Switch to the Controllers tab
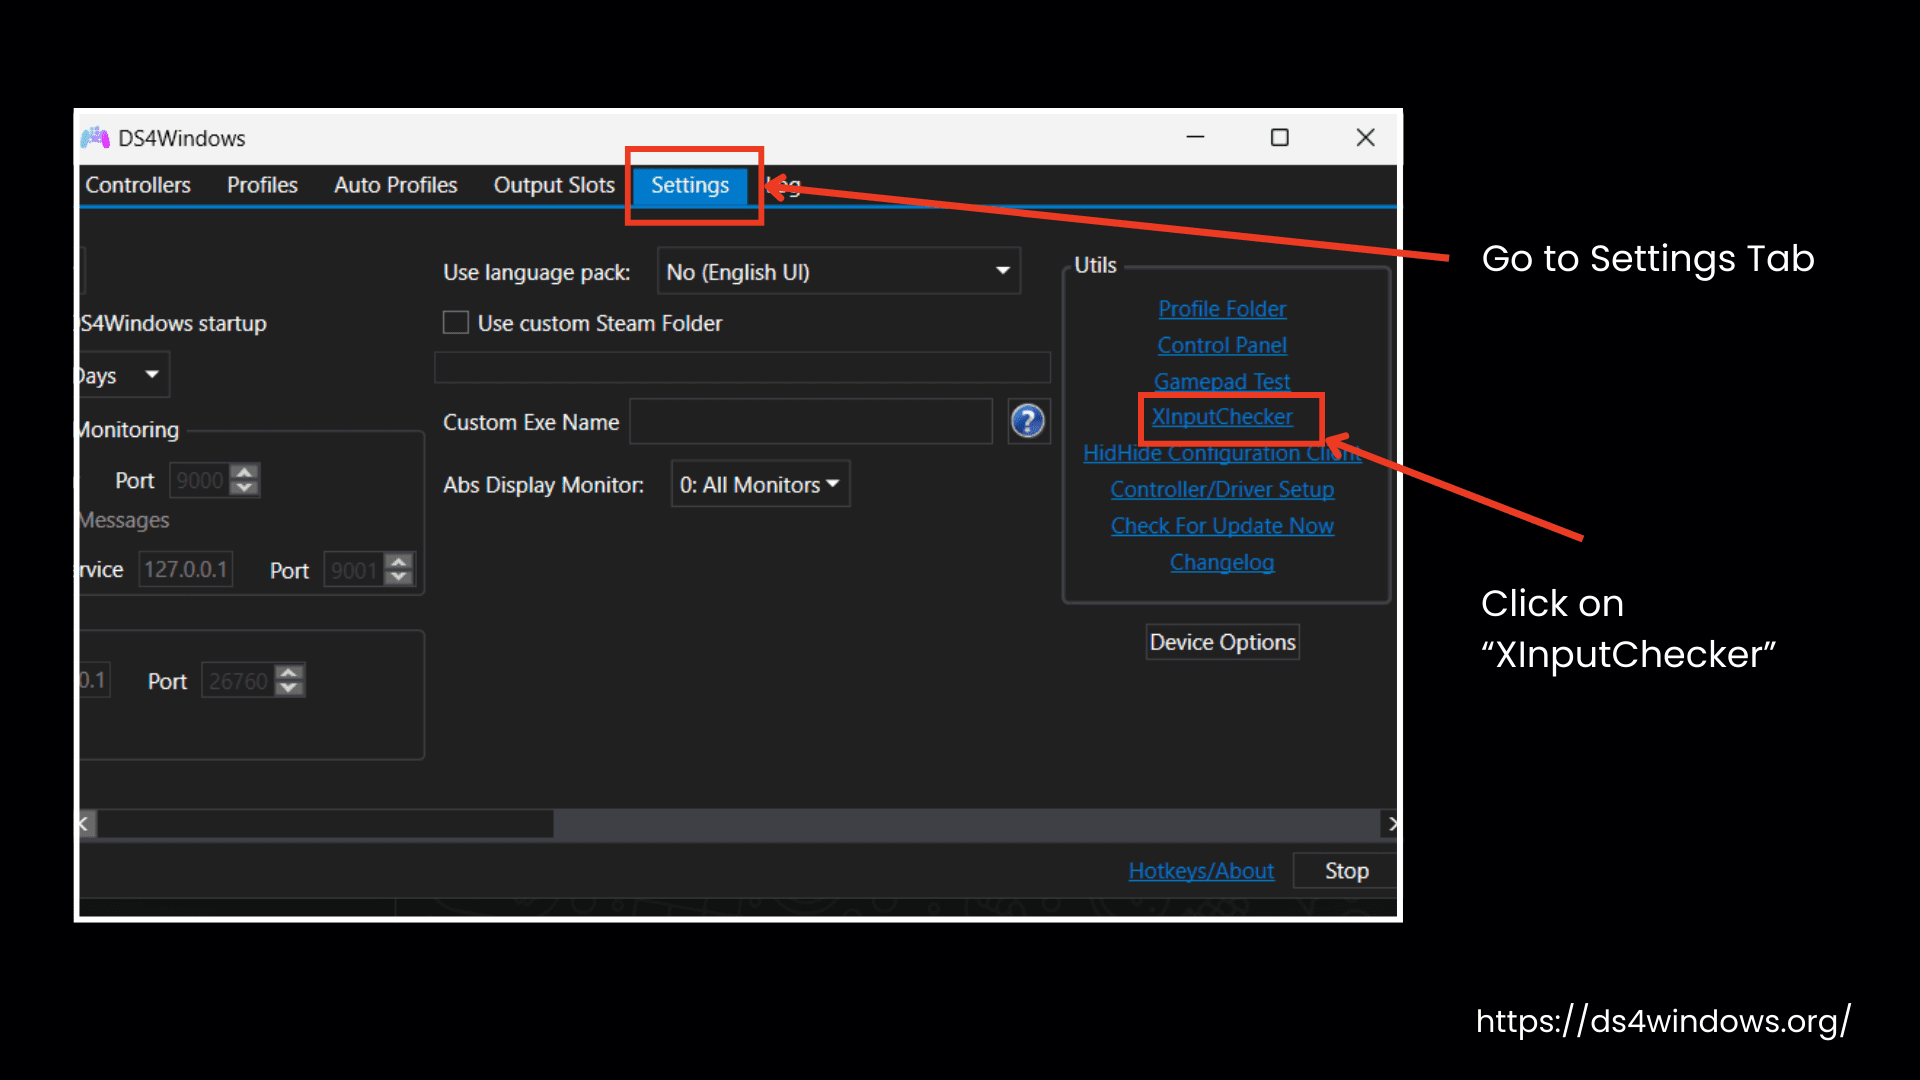 point(138,185)
